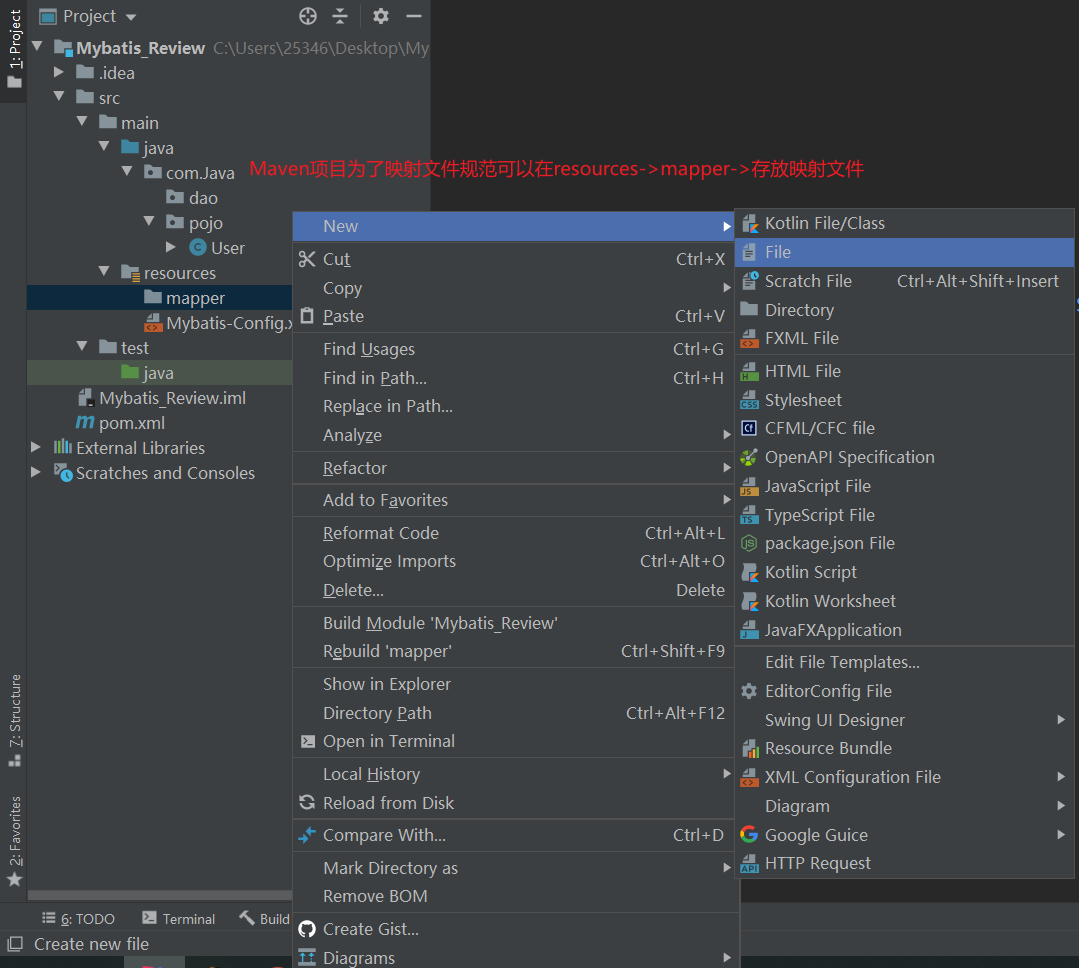Select File in the New submenu
Image resolution: width=1079 pixels, height=968 pixels.
tap(904, 252)
